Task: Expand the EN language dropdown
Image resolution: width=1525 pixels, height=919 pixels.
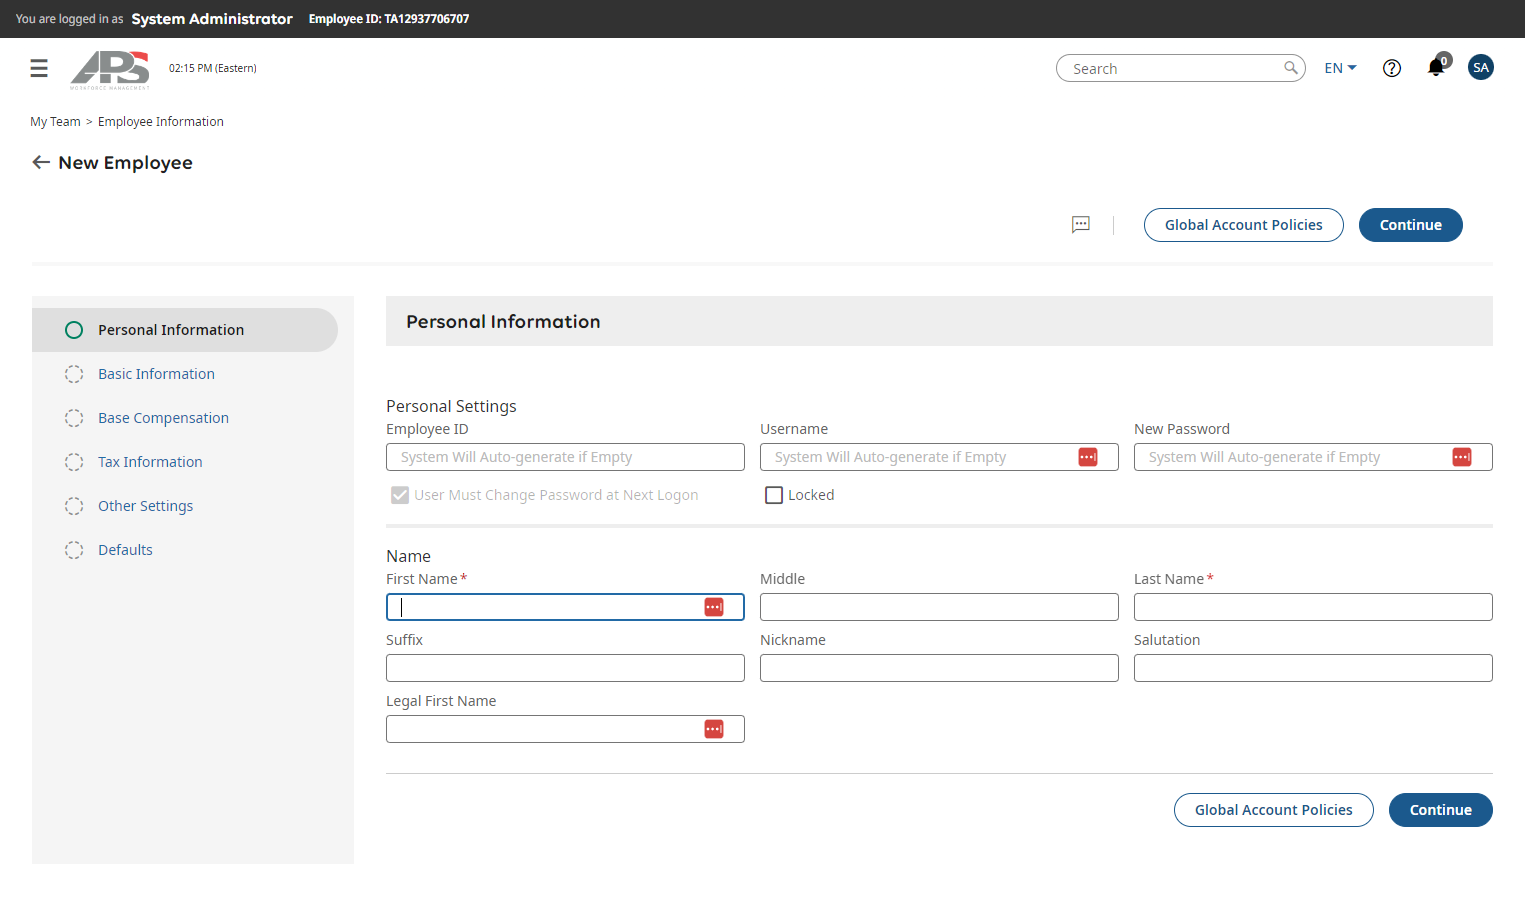Action: [x=1340, y=68]
